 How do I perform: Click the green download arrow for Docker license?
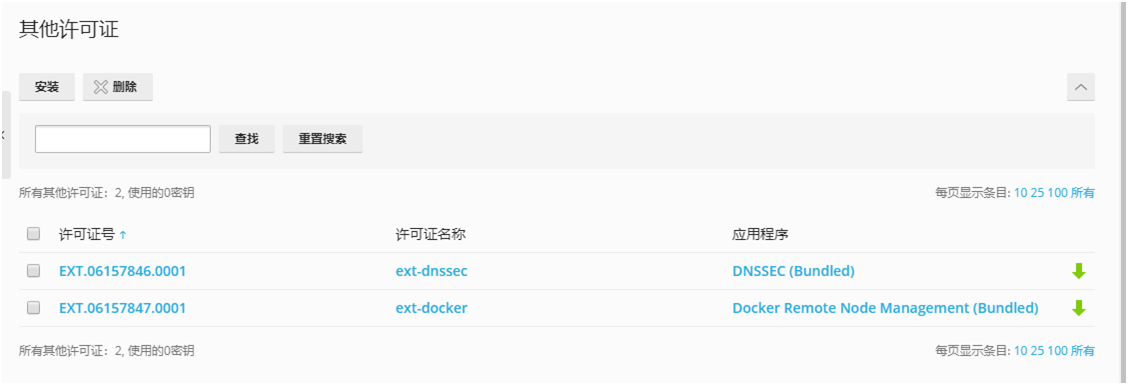pos(1078,308)
